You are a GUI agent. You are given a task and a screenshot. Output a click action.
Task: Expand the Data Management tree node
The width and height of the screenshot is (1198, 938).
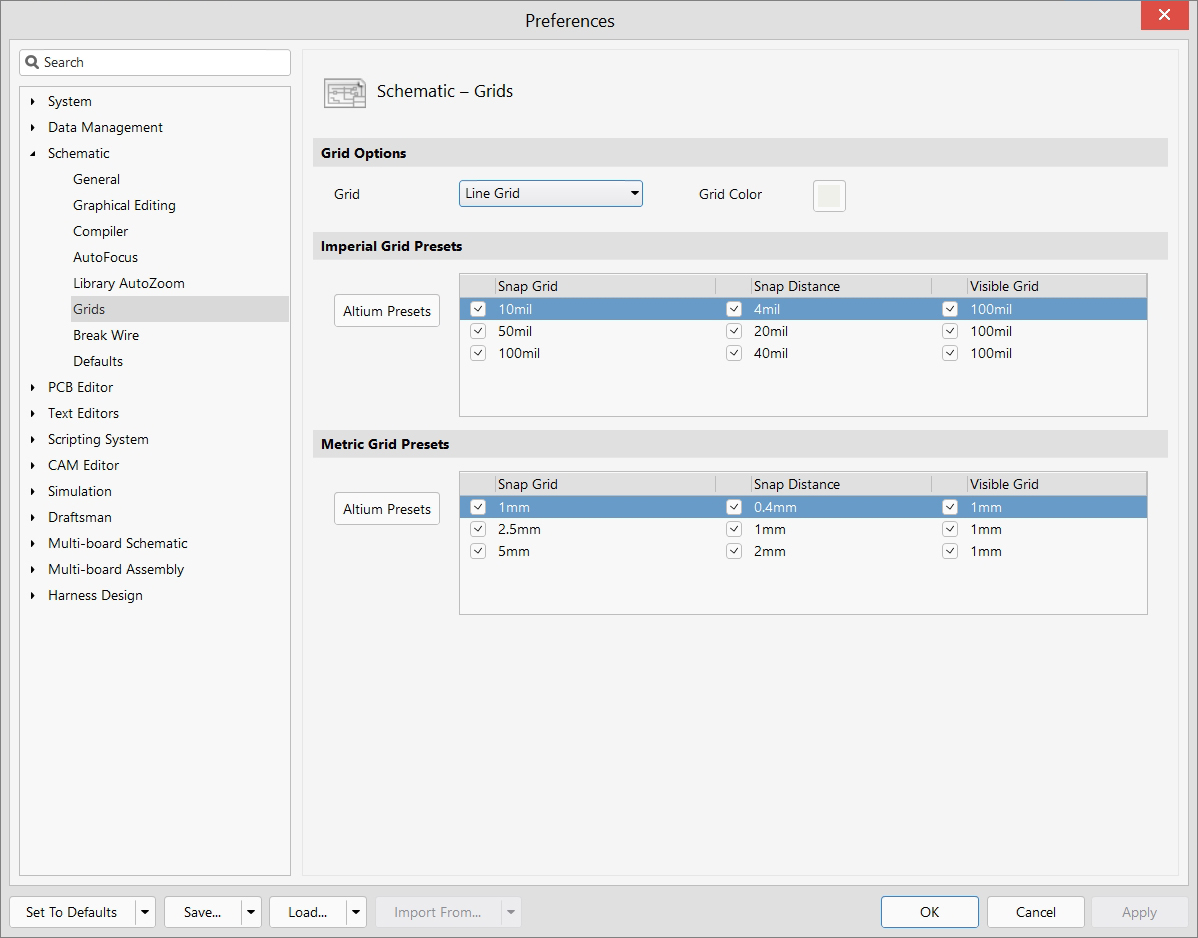point(33,128)
